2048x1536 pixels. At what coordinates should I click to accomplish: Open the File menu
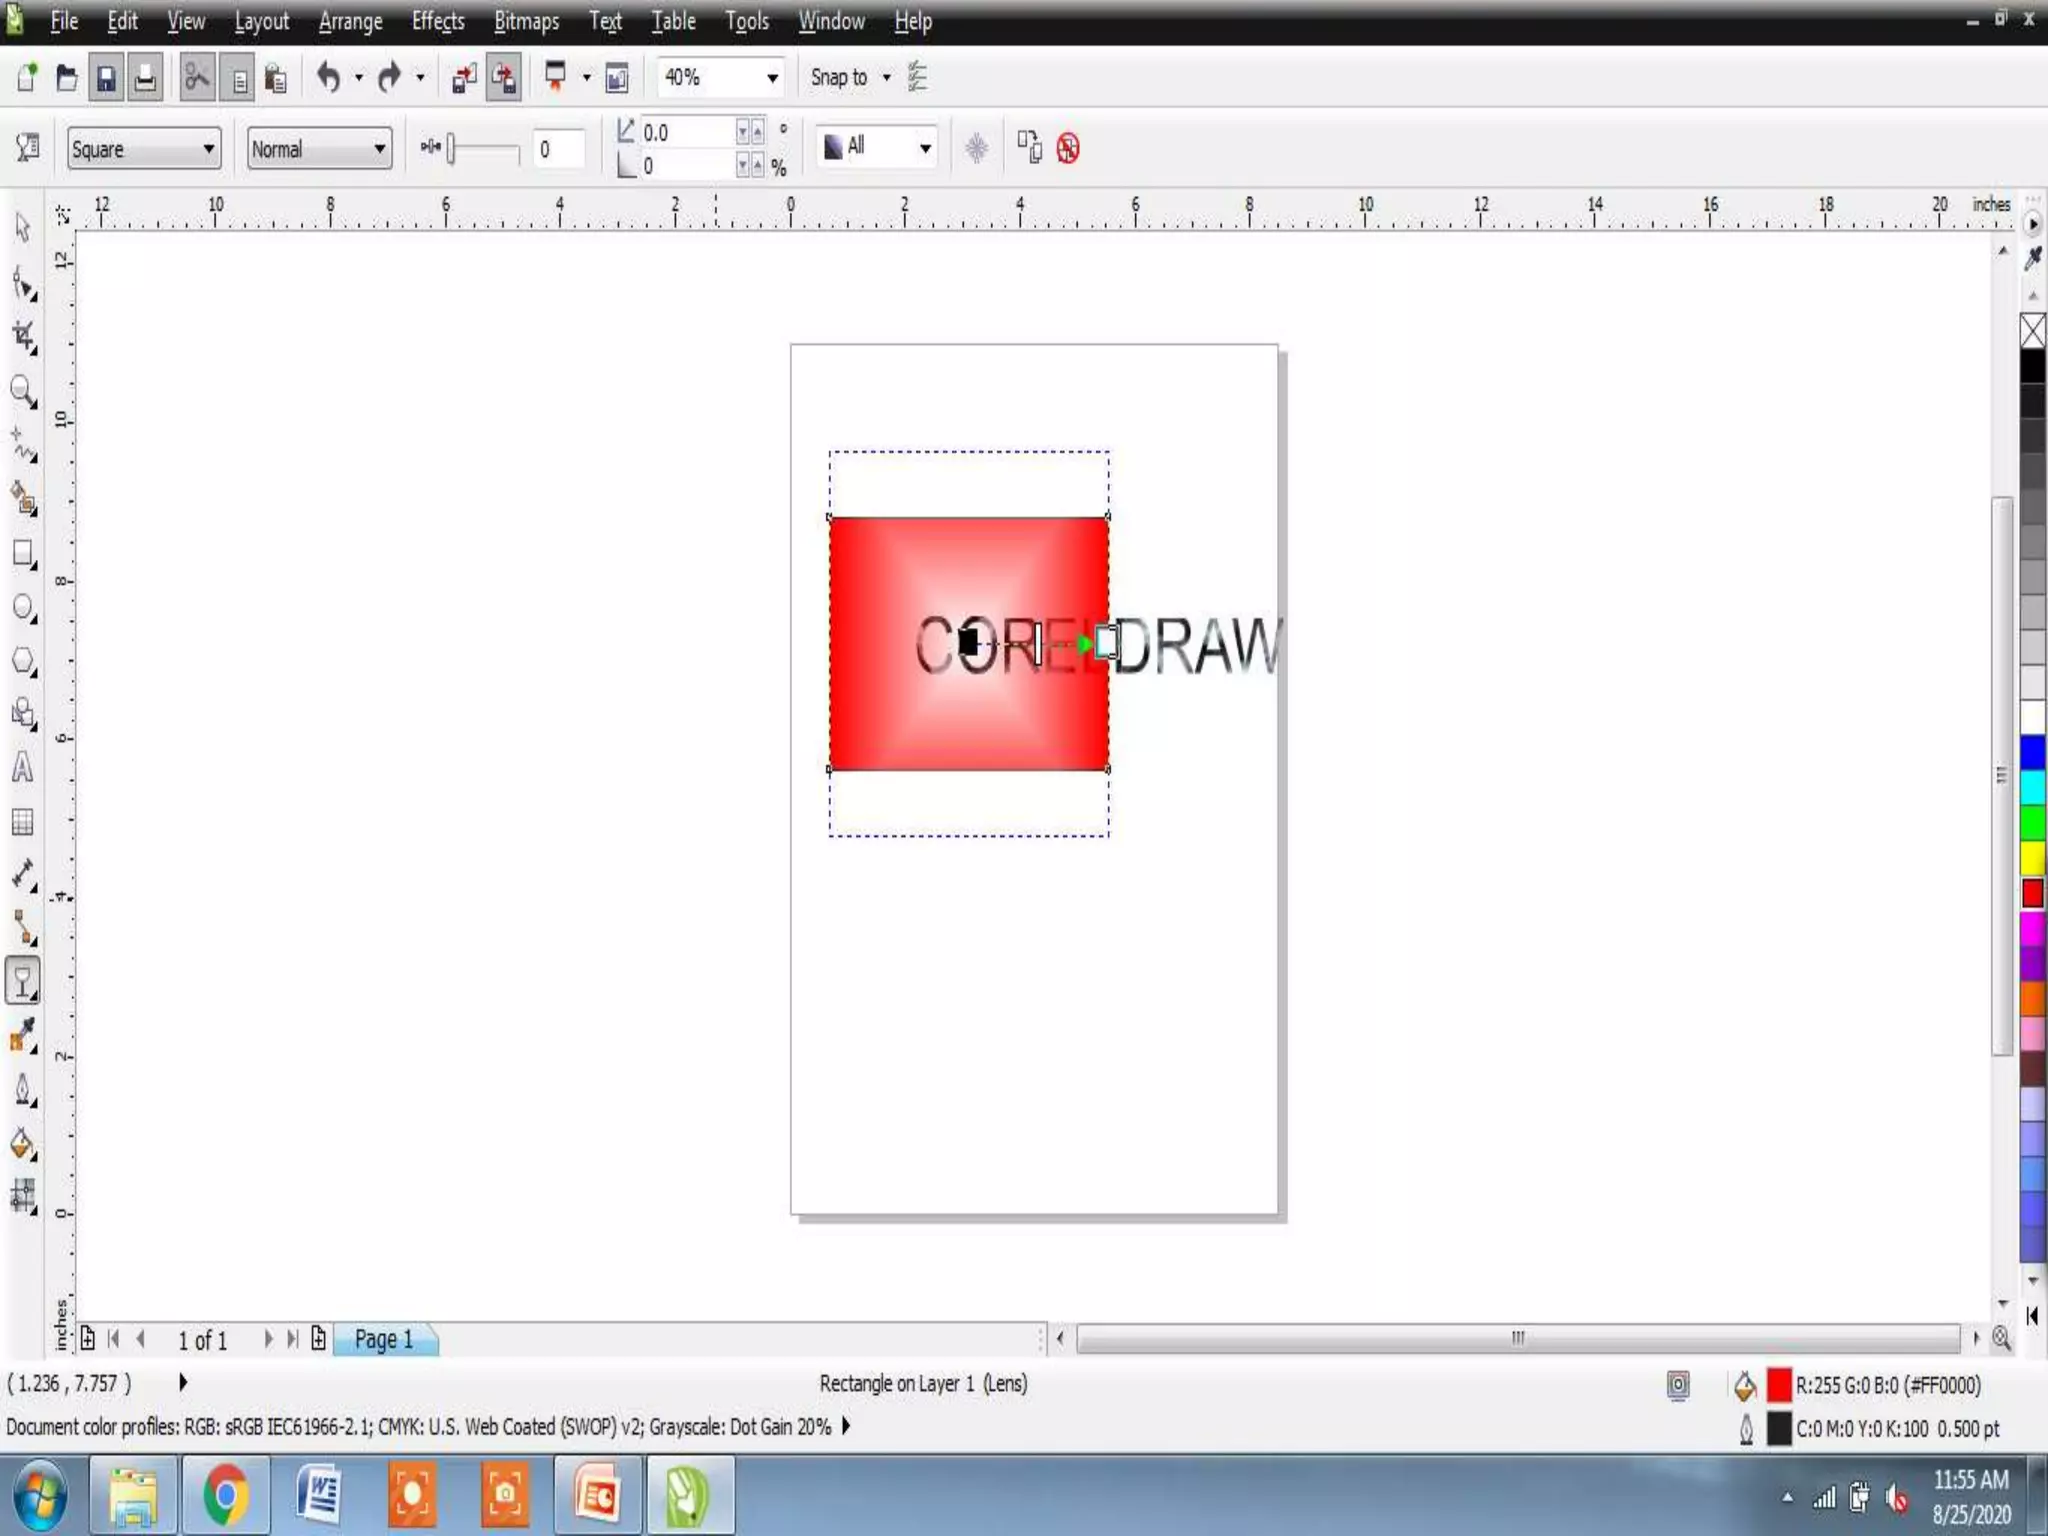pos(64,21)
